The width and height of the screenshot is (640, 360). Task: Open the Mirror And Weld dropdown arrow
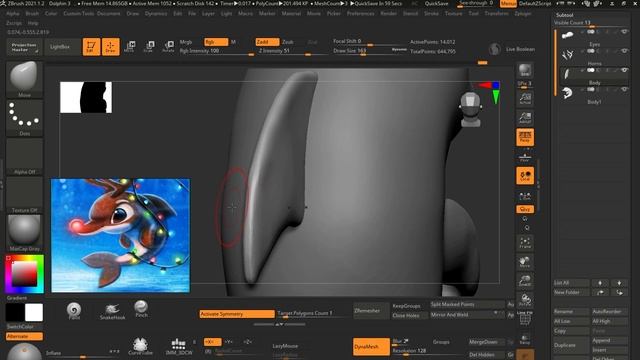(496, 313)
